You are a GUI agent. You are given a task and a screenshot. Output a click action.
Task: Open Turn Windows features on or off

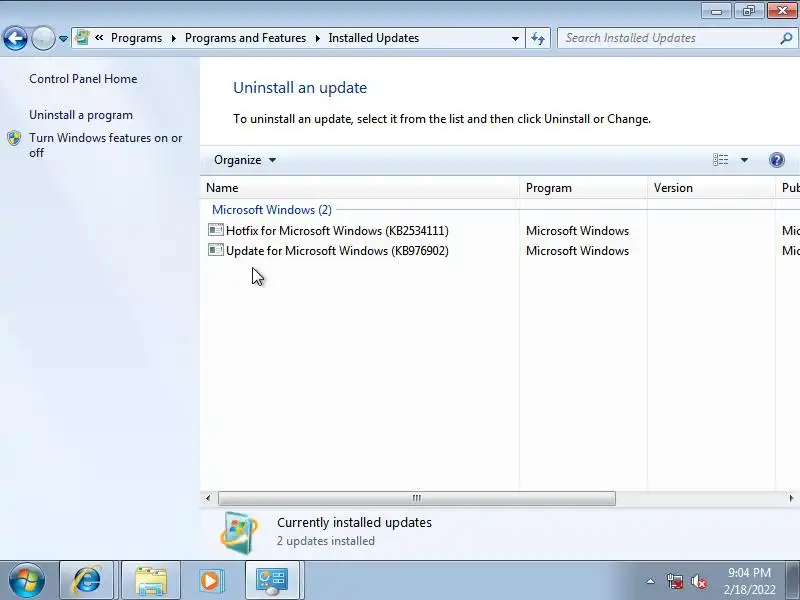click(x=106, y=145)
